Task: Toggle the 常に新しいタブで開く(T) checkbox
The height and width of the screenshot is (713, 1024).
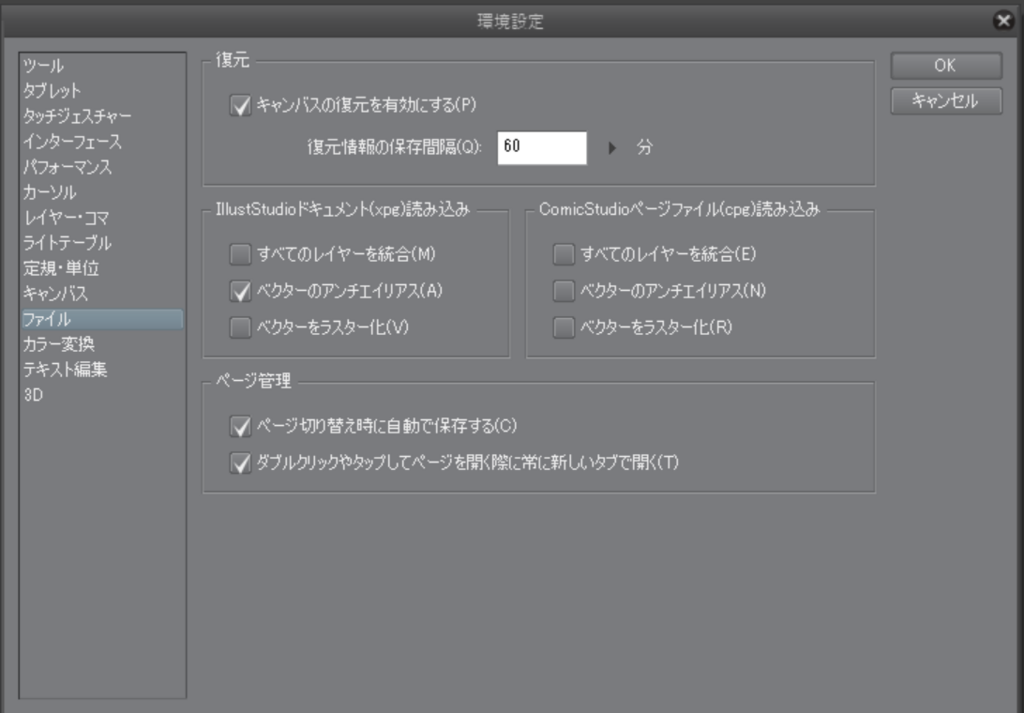Action: (x=240, y=464)
